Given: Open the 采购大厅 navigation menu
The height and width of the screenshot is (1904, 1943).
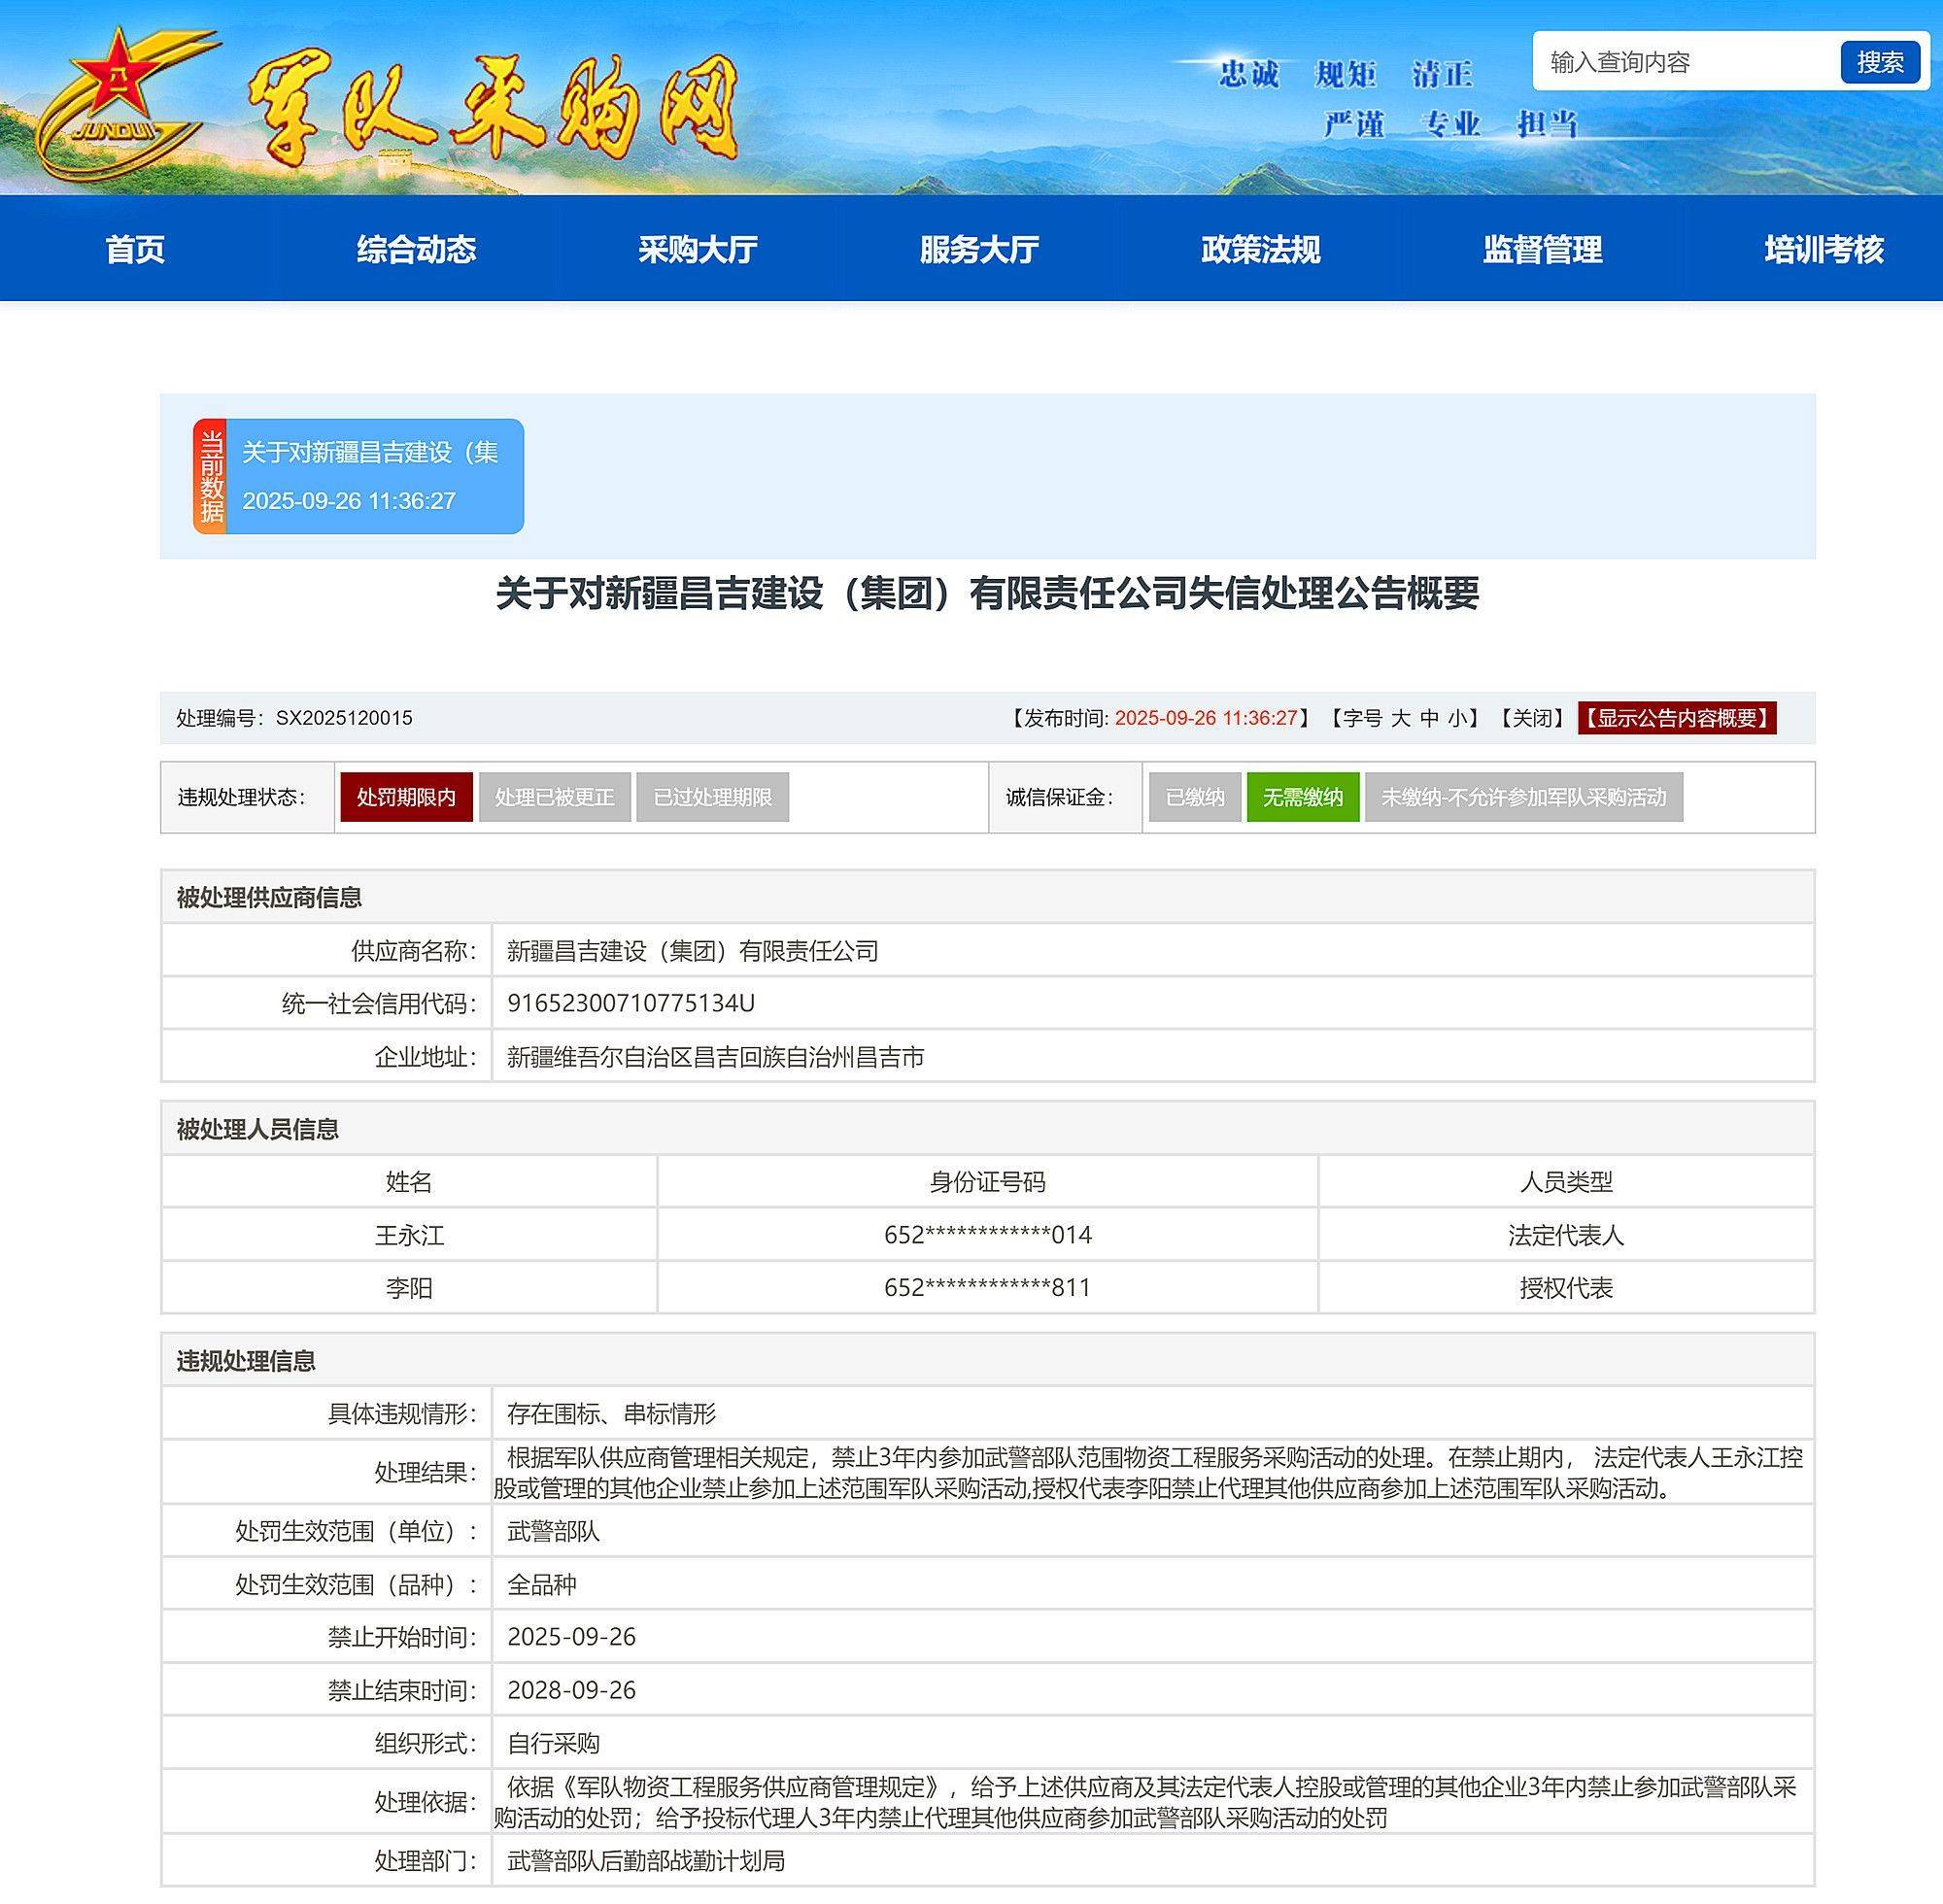Looking at the screenshot, I should pos(698,250).
